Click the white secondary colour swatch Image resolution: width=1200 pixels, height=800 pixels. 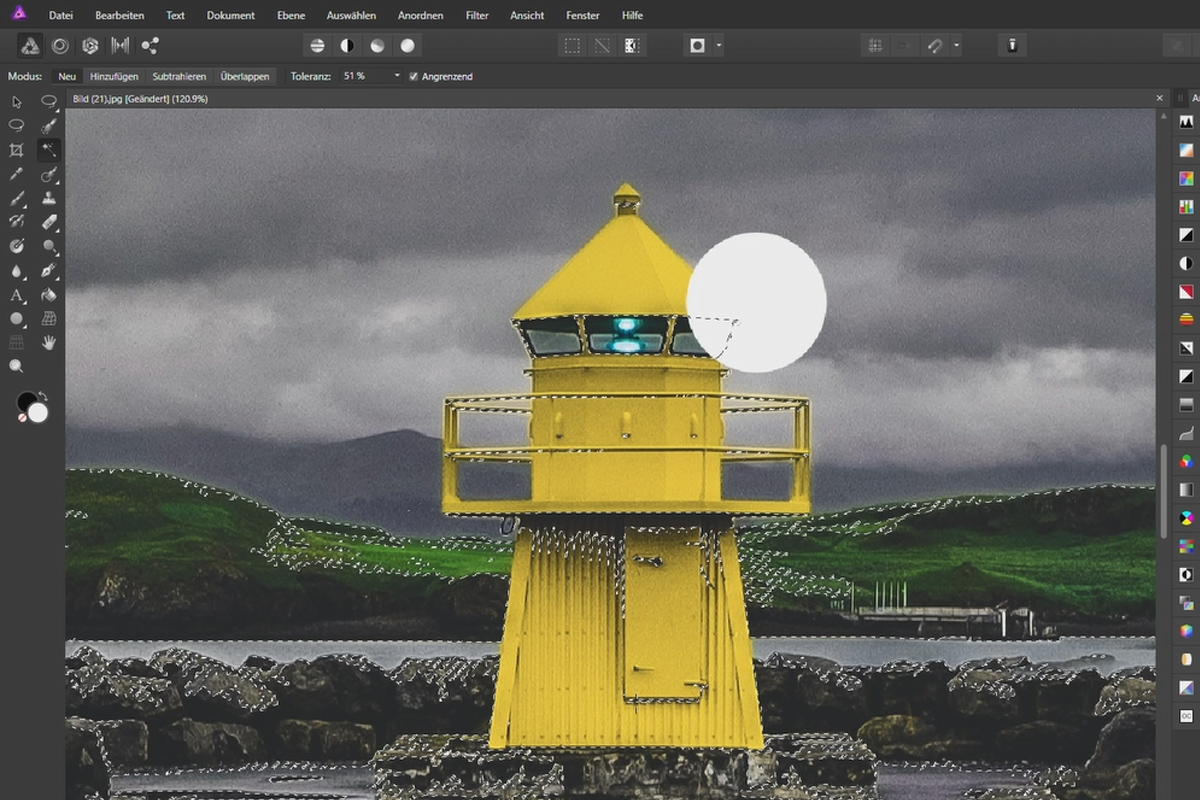[x=38, y=412]
